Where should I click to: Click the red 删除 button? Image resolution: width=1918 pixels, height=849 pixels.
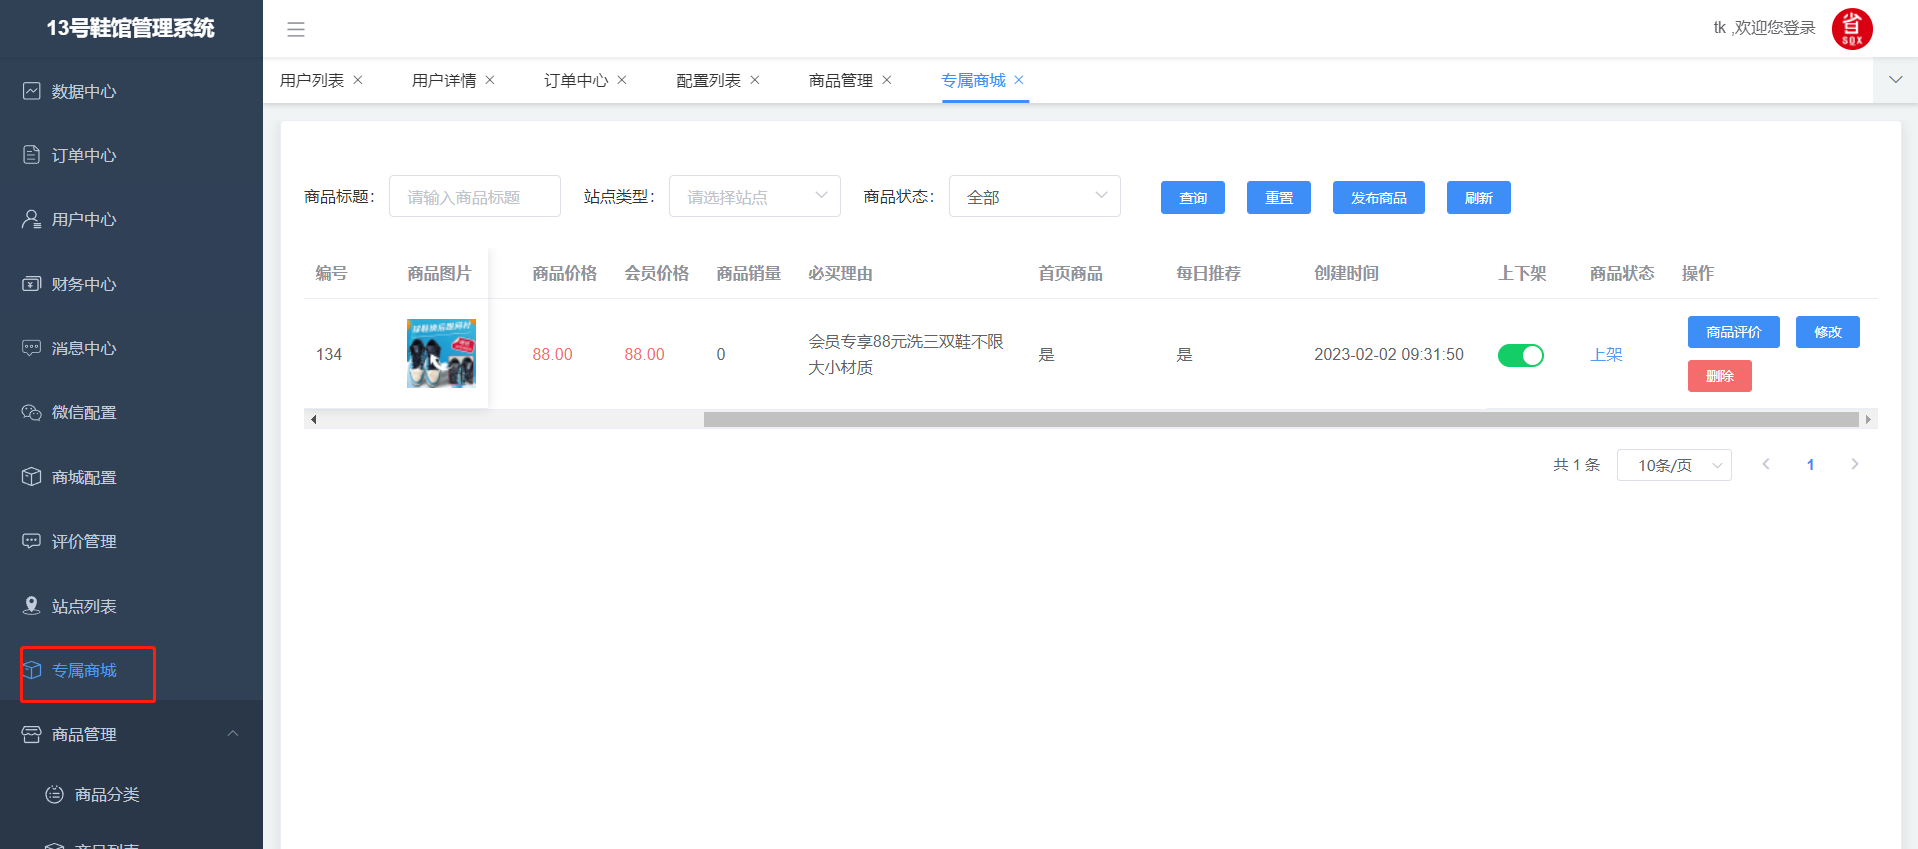point(1719,376)
